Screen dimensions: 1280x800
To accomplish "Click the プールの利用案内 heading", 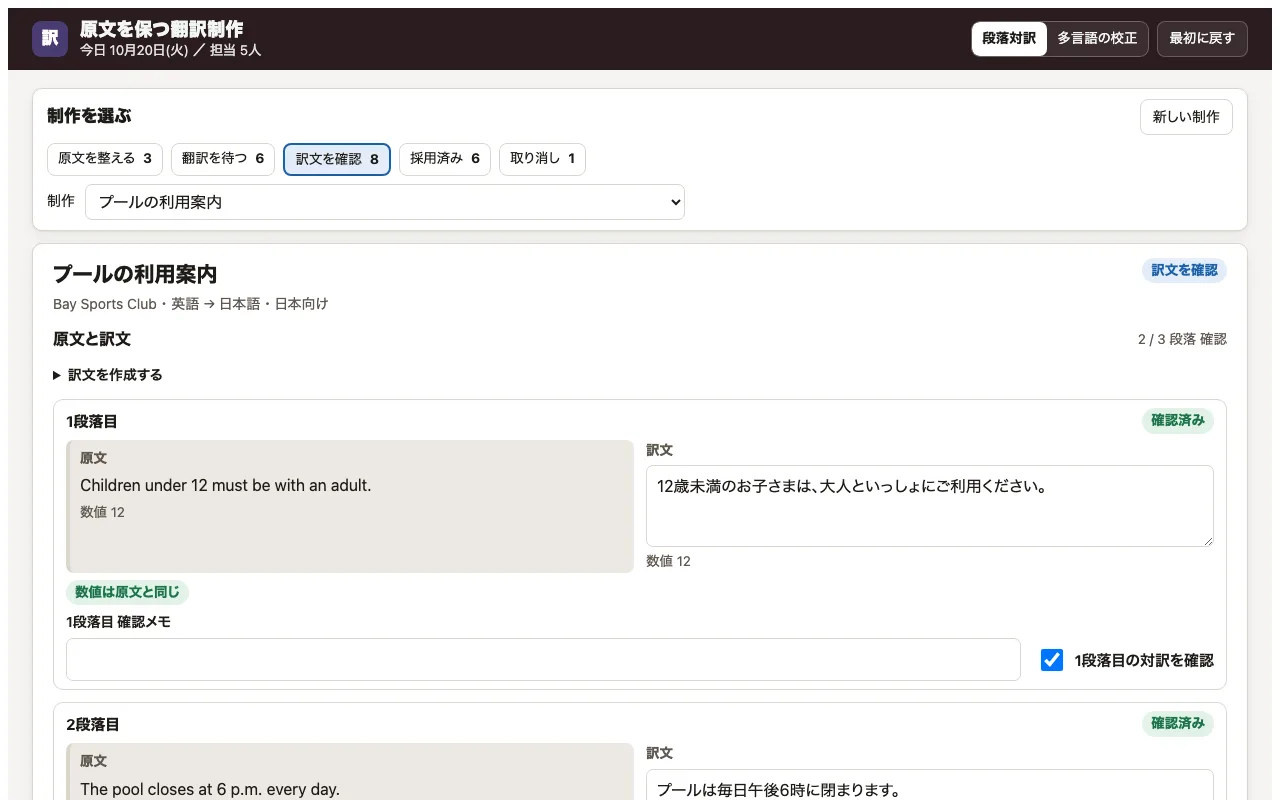I will (135, 275).
